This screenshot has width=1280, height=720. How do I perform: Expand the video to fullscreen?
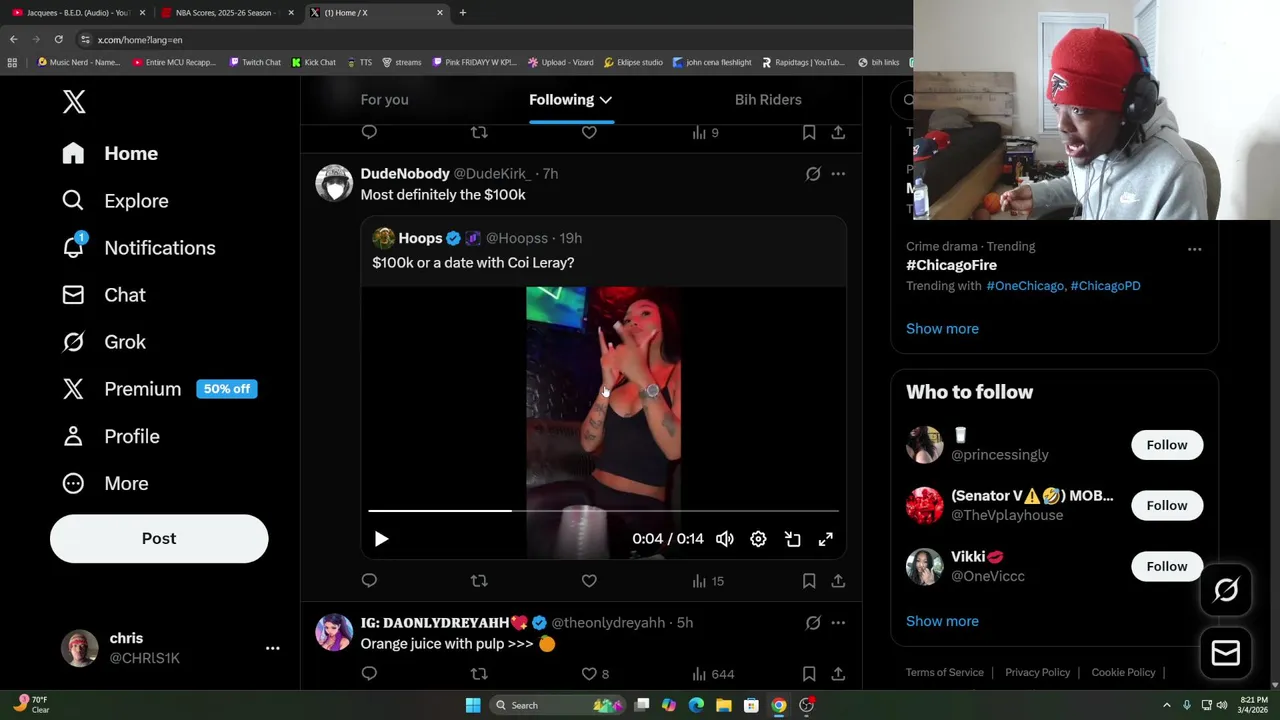pos(826,539)
